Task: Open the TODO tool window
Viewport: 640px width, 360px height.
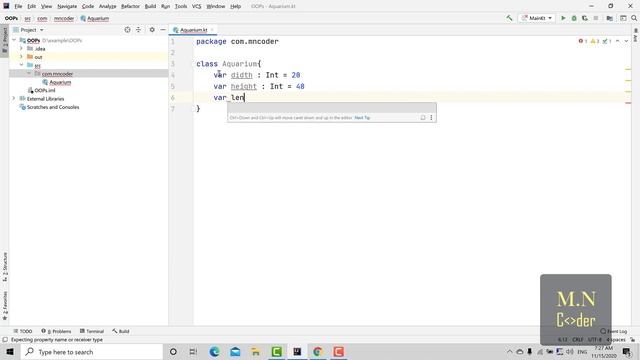Action: click(x=22, y=331)
